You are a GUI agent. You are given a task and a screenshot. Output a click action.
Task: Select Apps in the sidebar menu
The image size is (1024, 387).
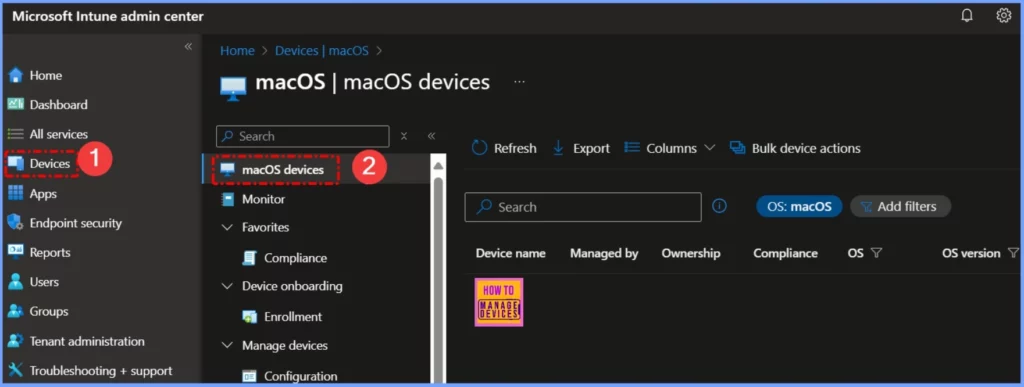[x=43, y=194]
